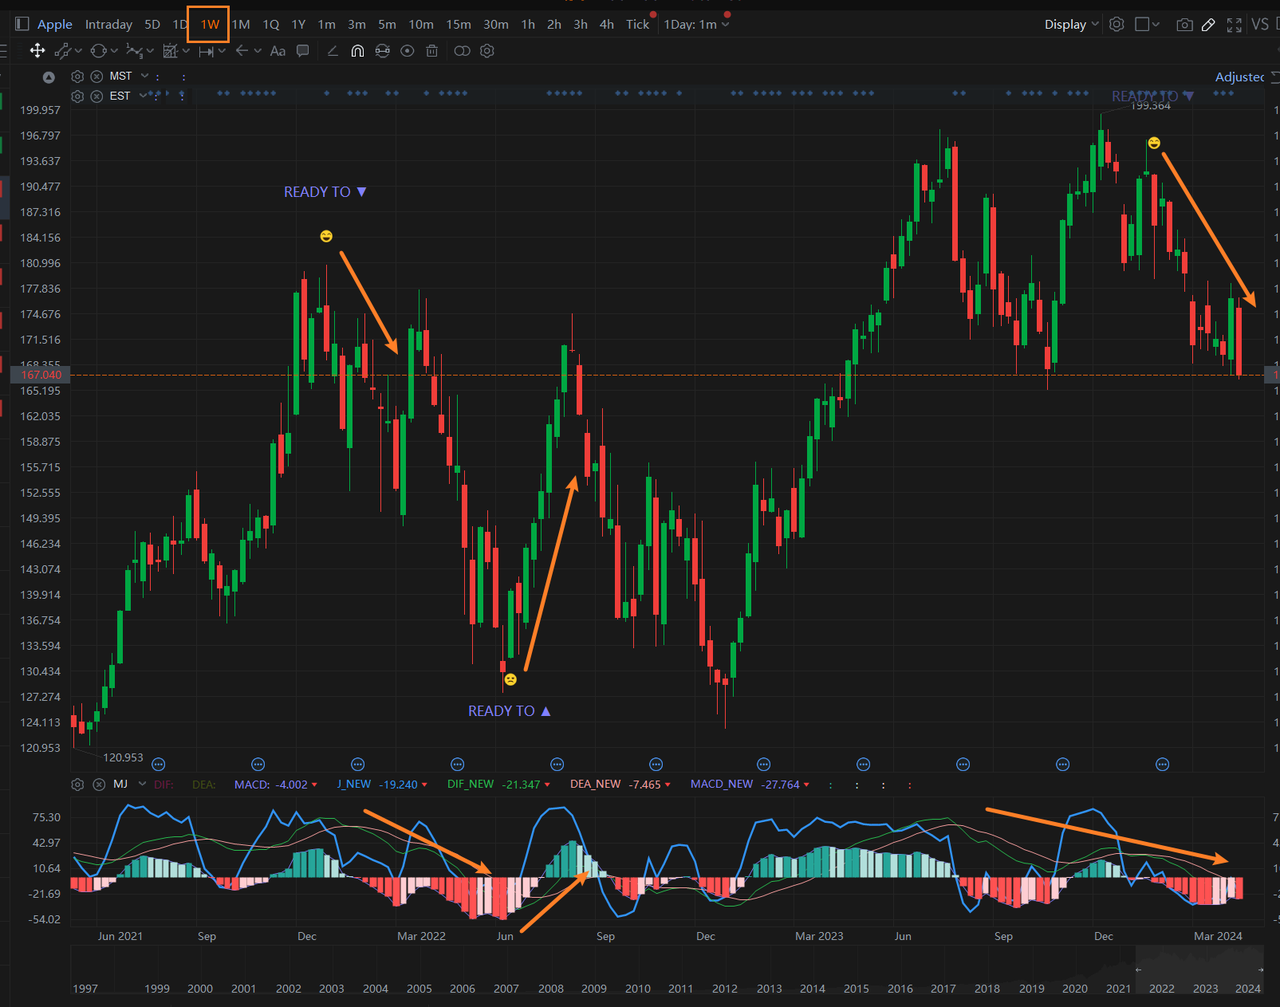Remove the MST indicator with X
This screenshot has width=1280, height=1007.
tap(97, 76)
